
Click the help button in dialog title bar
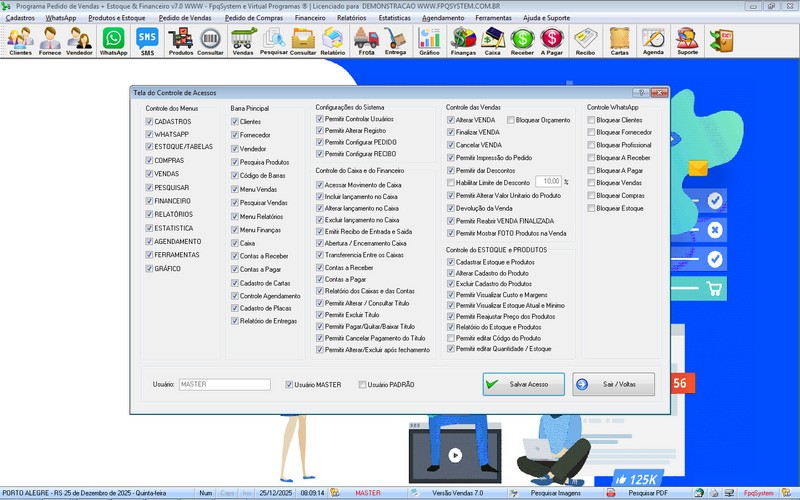641,92
